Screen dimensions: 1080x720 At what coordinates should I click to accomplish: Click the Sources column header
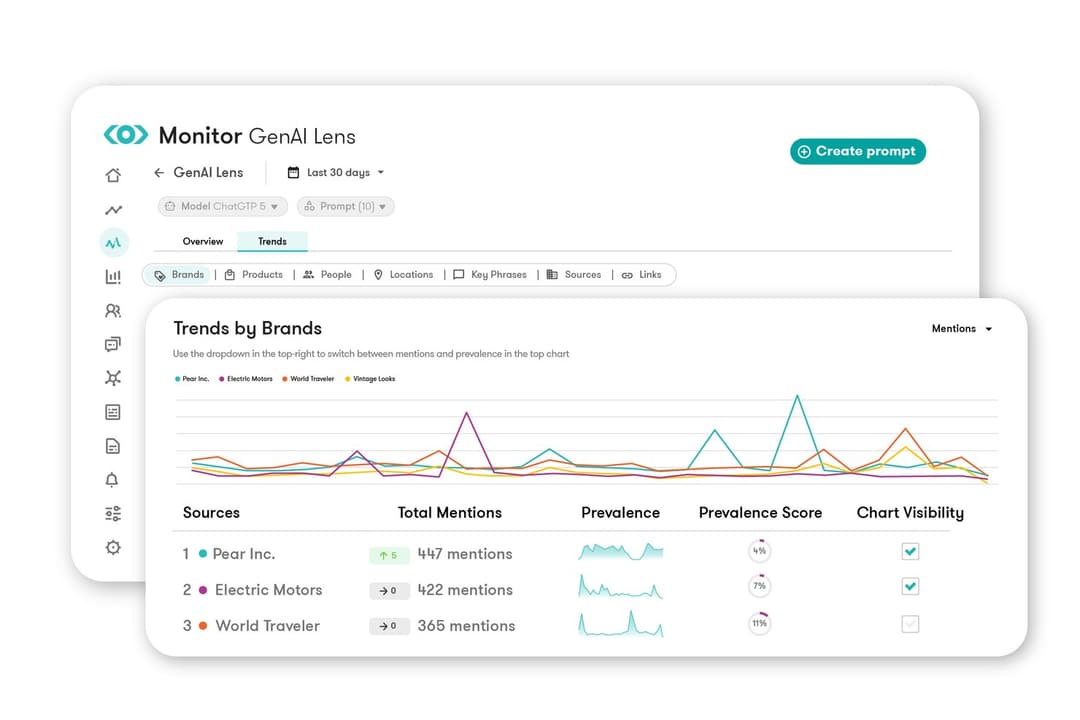[211, 513]
